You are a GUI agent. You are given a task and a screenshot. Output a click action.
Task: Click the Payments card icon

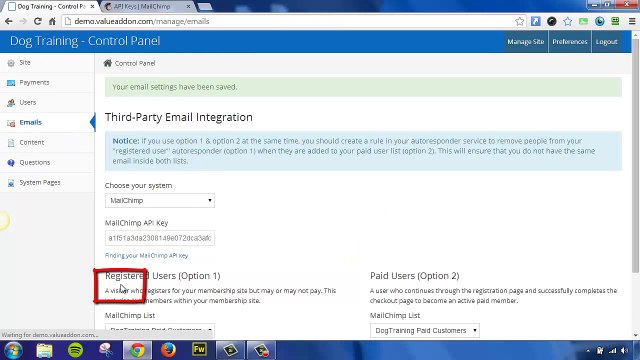pos(11,83)
